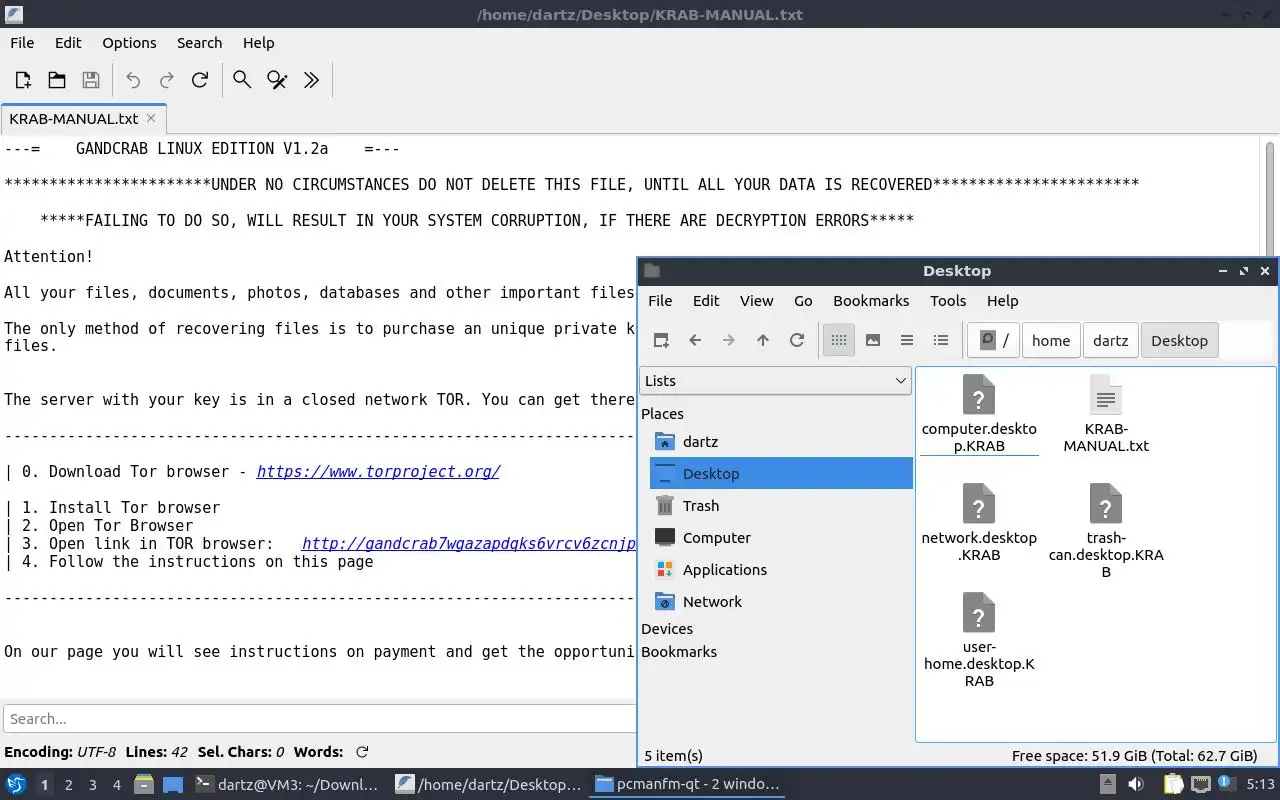Click the save floppy disk icon
The height and width of the screenshot is (800, 1280).
coord(91,80)
